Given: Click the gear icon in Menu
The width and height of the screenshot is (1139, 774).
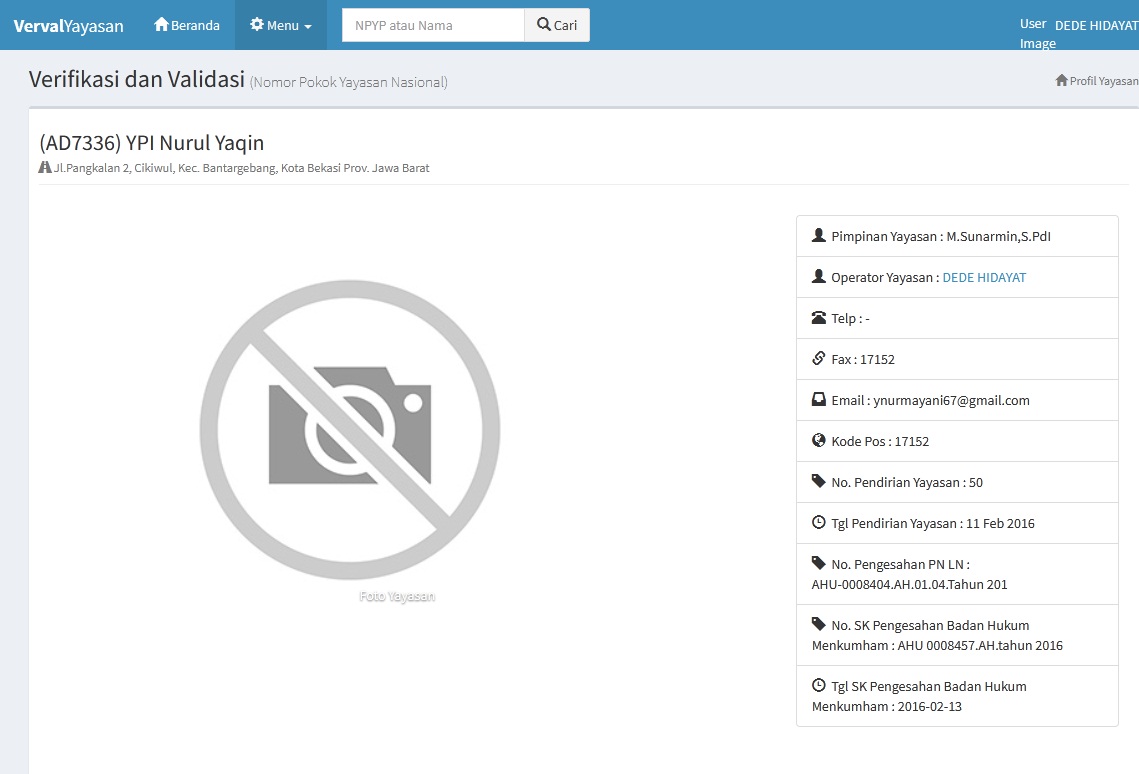Looking at the screenshot, I should pyautogui.click(x=257, y=25).
